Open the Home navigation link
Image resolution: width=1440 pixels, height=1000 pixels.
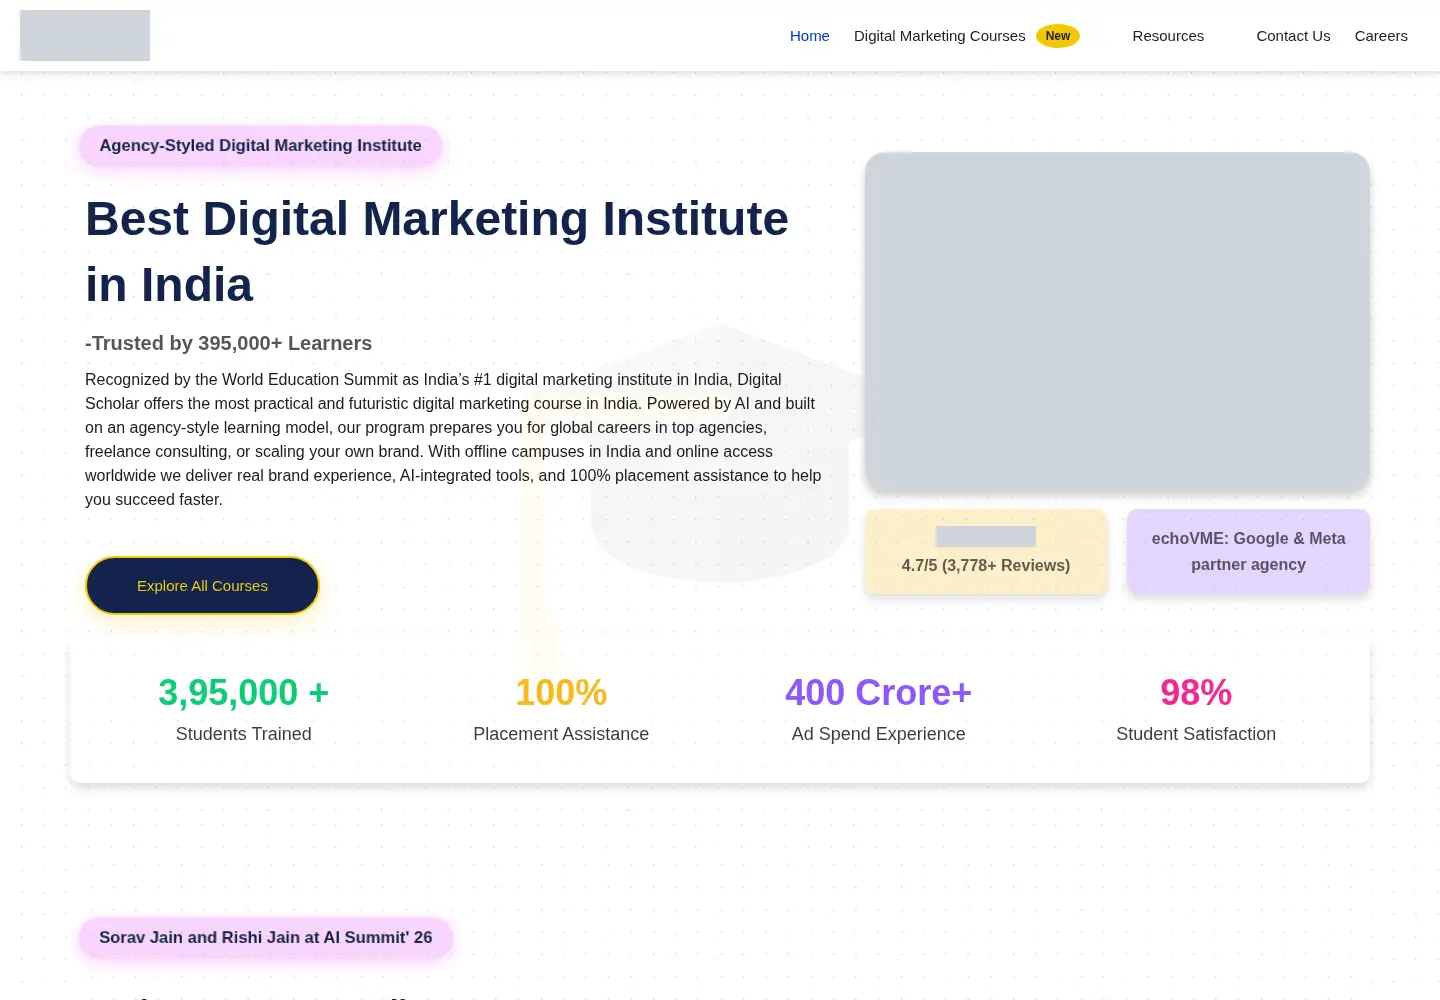tap(809, 36)
